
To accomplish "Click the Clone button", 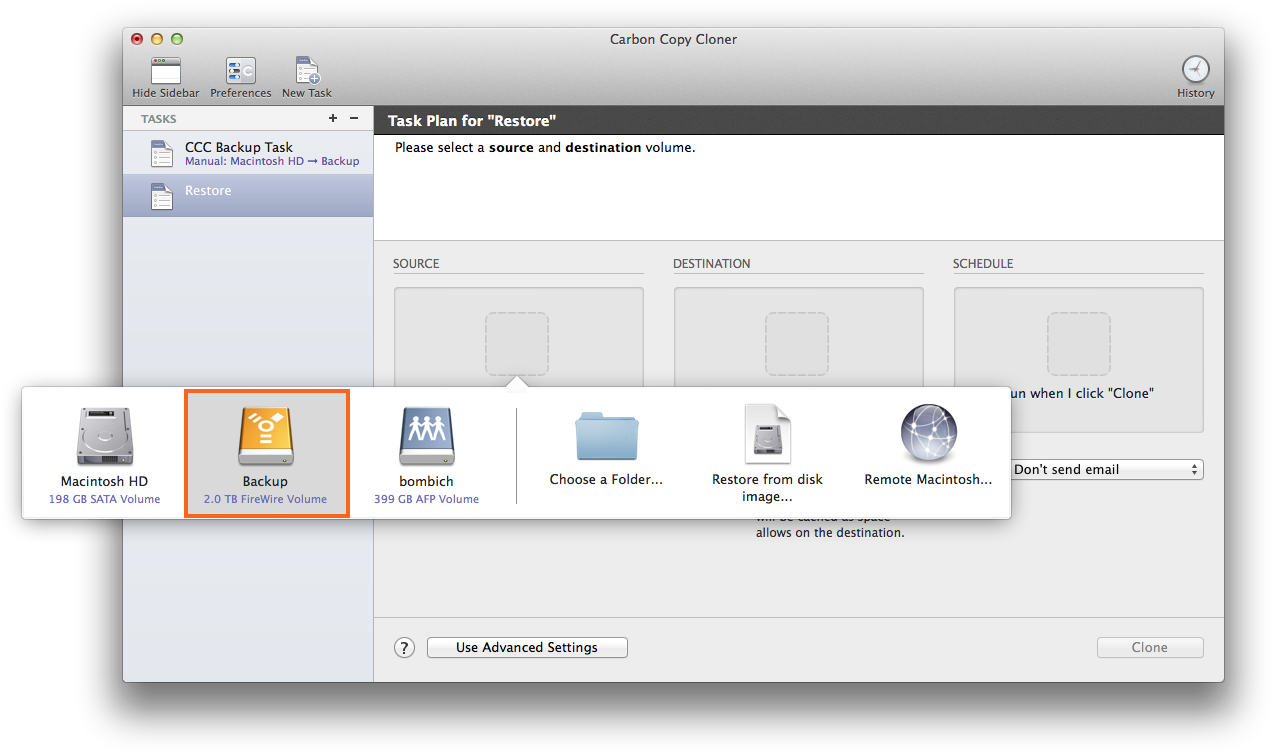I will (1150, 648).
